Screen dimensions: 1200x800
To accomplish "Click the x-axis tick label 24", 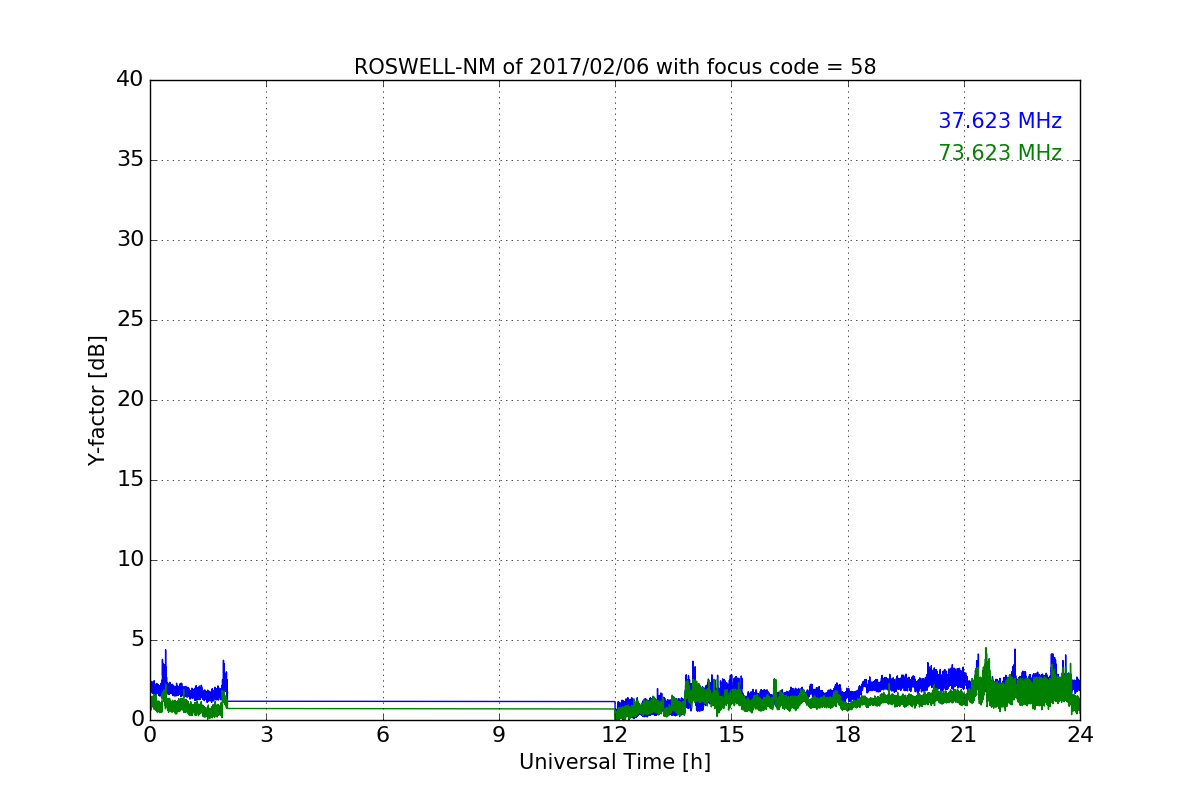I will click(1080, 734).
